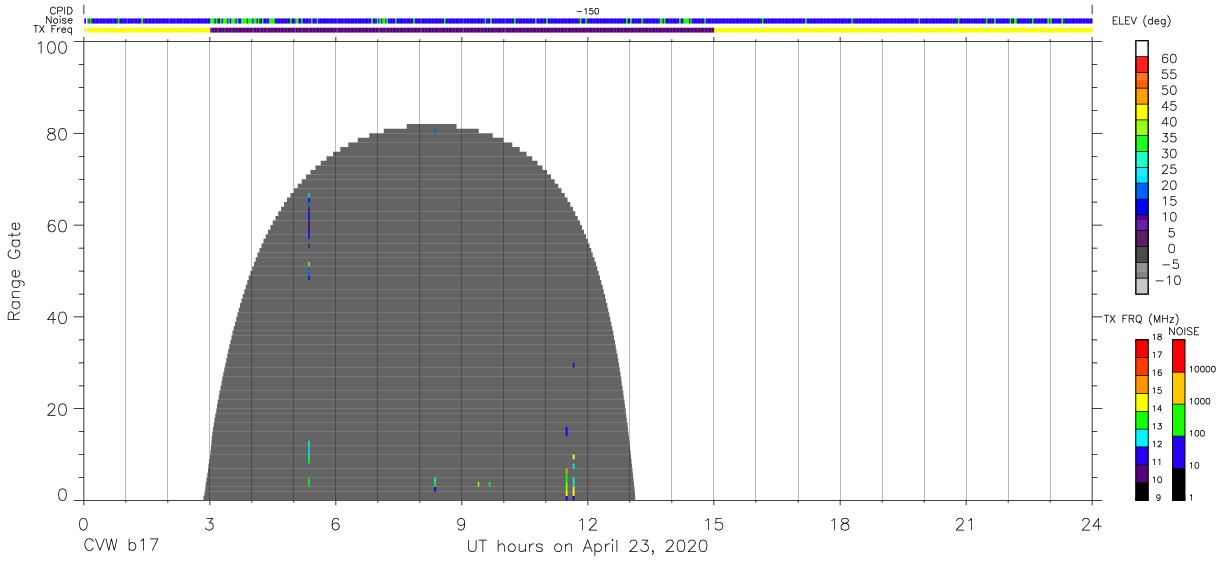Click the blue echo streak near range gate 62
1228x567 pixels.
(x=309, y=217)
